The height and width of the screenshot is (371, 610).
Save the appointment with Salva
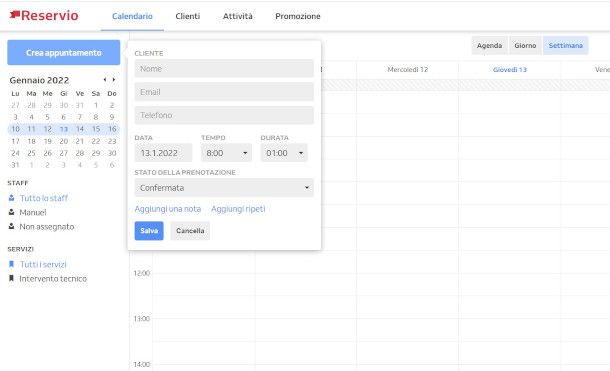coord(149,231)
